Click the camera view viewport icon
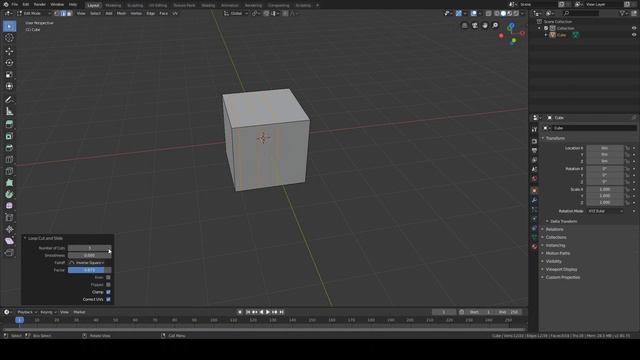Screen dimensions: 640x360 [x=475, y=25]
